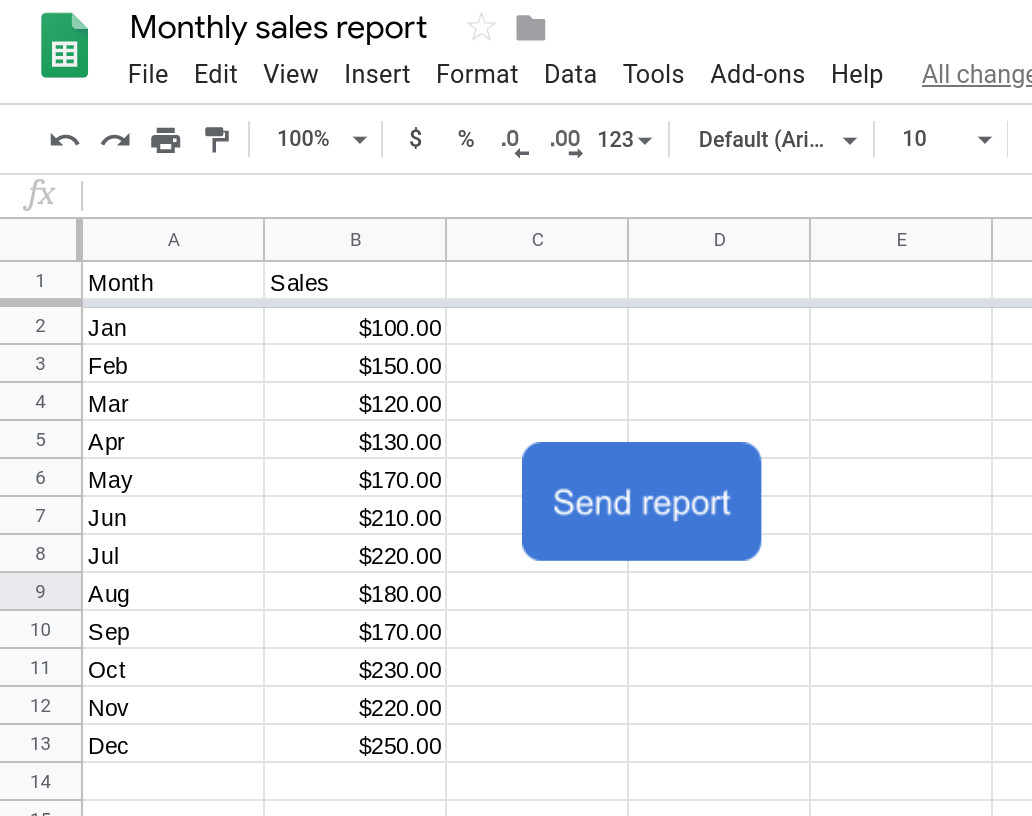This screenshot has width=1032, height=816.
Task: Select the Sep cell
Action: coord(173,630)
